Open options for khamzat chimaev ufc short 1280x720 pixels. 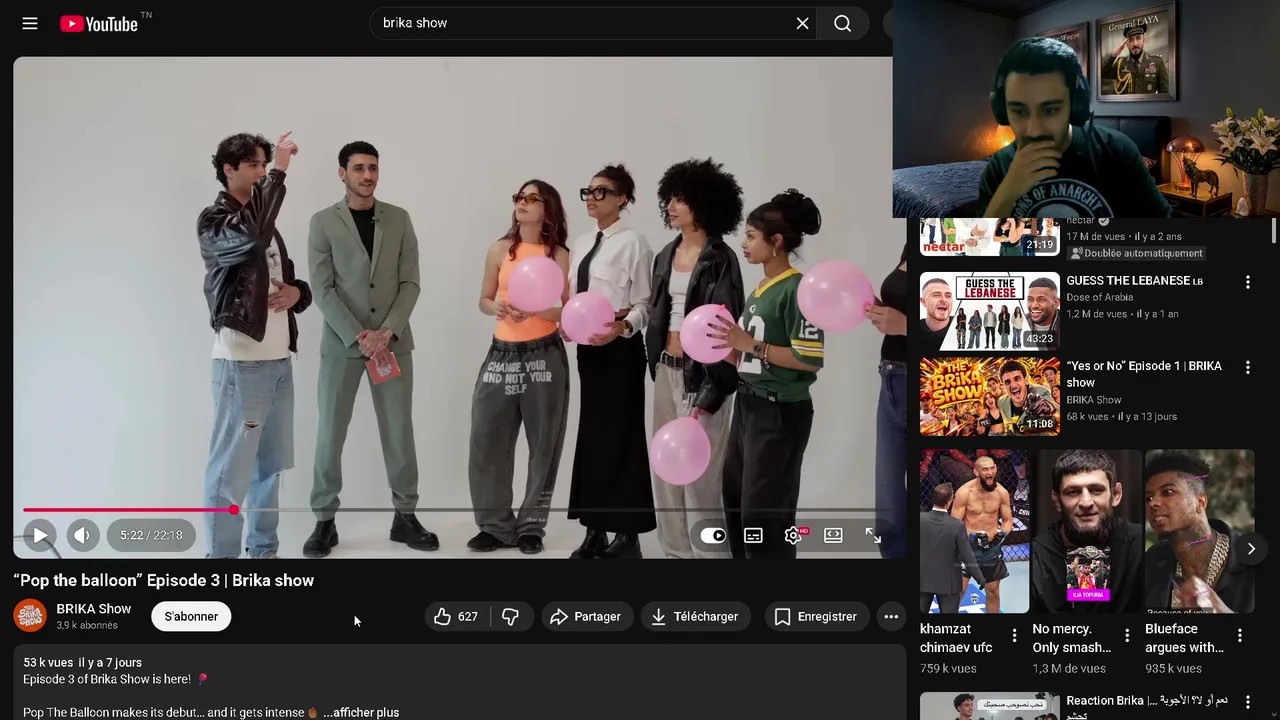click(x=1014, y=635)
